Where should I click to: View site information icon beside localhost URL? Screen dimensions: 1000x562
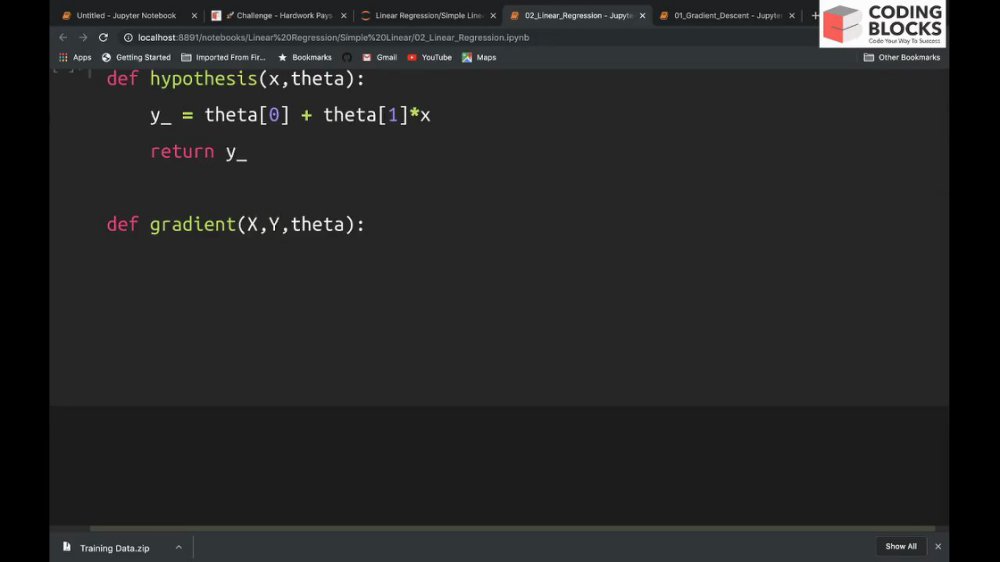click(128, 38)
